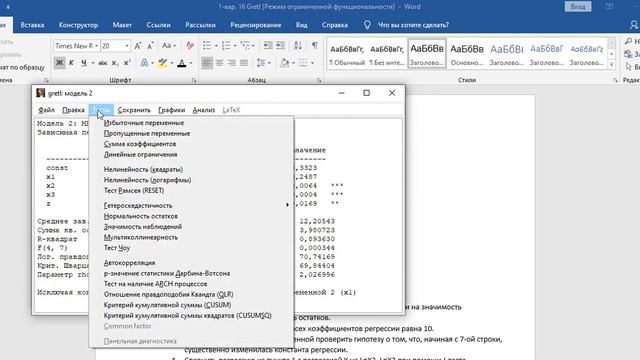Decrease font size with small A icon
Screen dimensions: 640x360
(x=150, y=46)
